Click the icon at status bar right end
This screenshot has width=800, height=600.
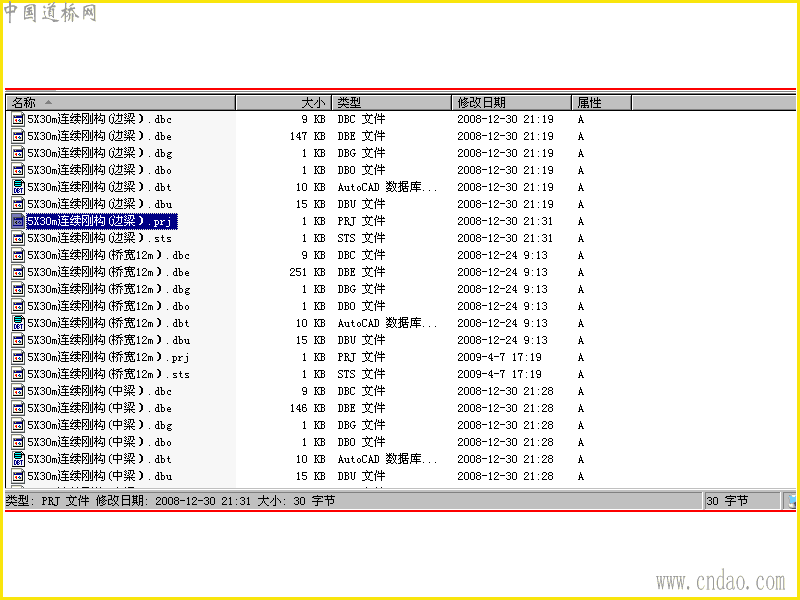[x=791, y=501]
